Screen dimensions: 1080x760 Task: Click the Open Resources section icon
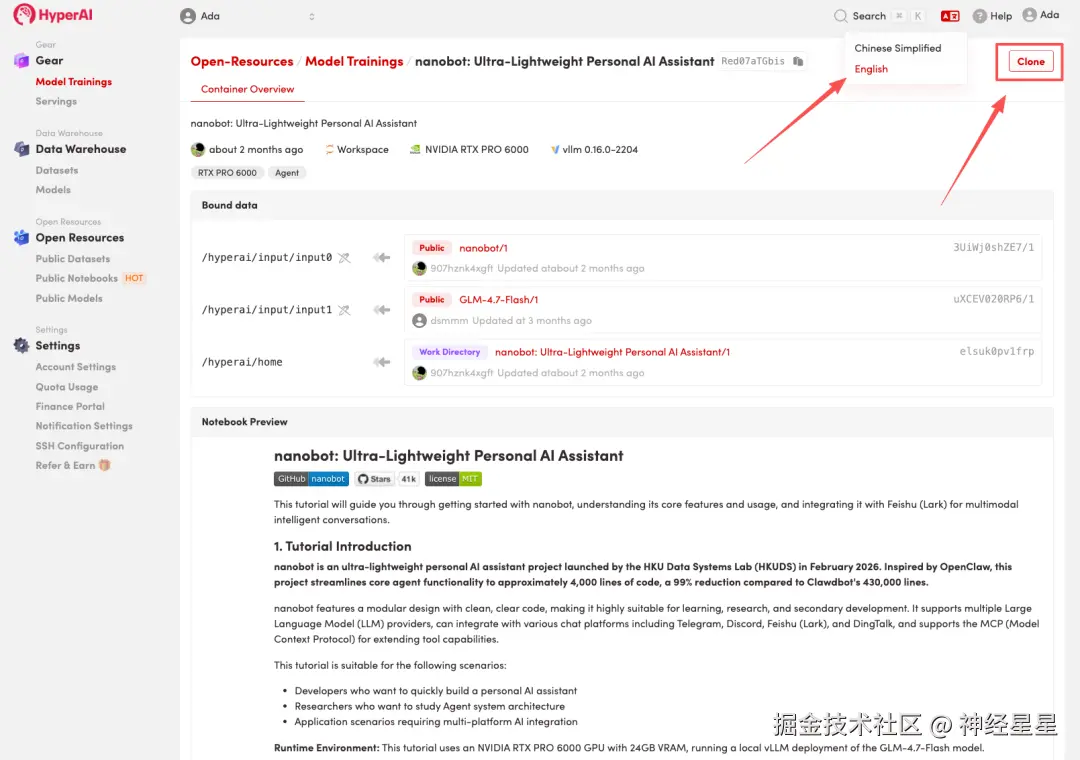(x=21, y=238)
